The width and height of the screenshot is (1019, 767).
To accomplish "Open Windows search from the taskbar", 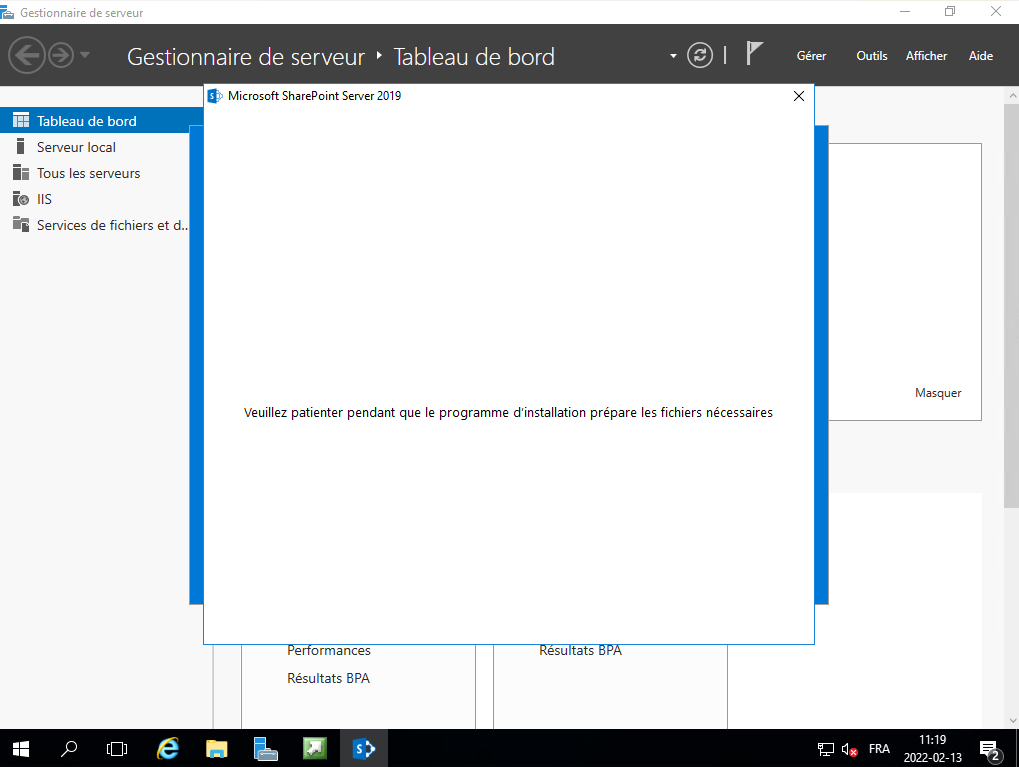I will point(69,749).
